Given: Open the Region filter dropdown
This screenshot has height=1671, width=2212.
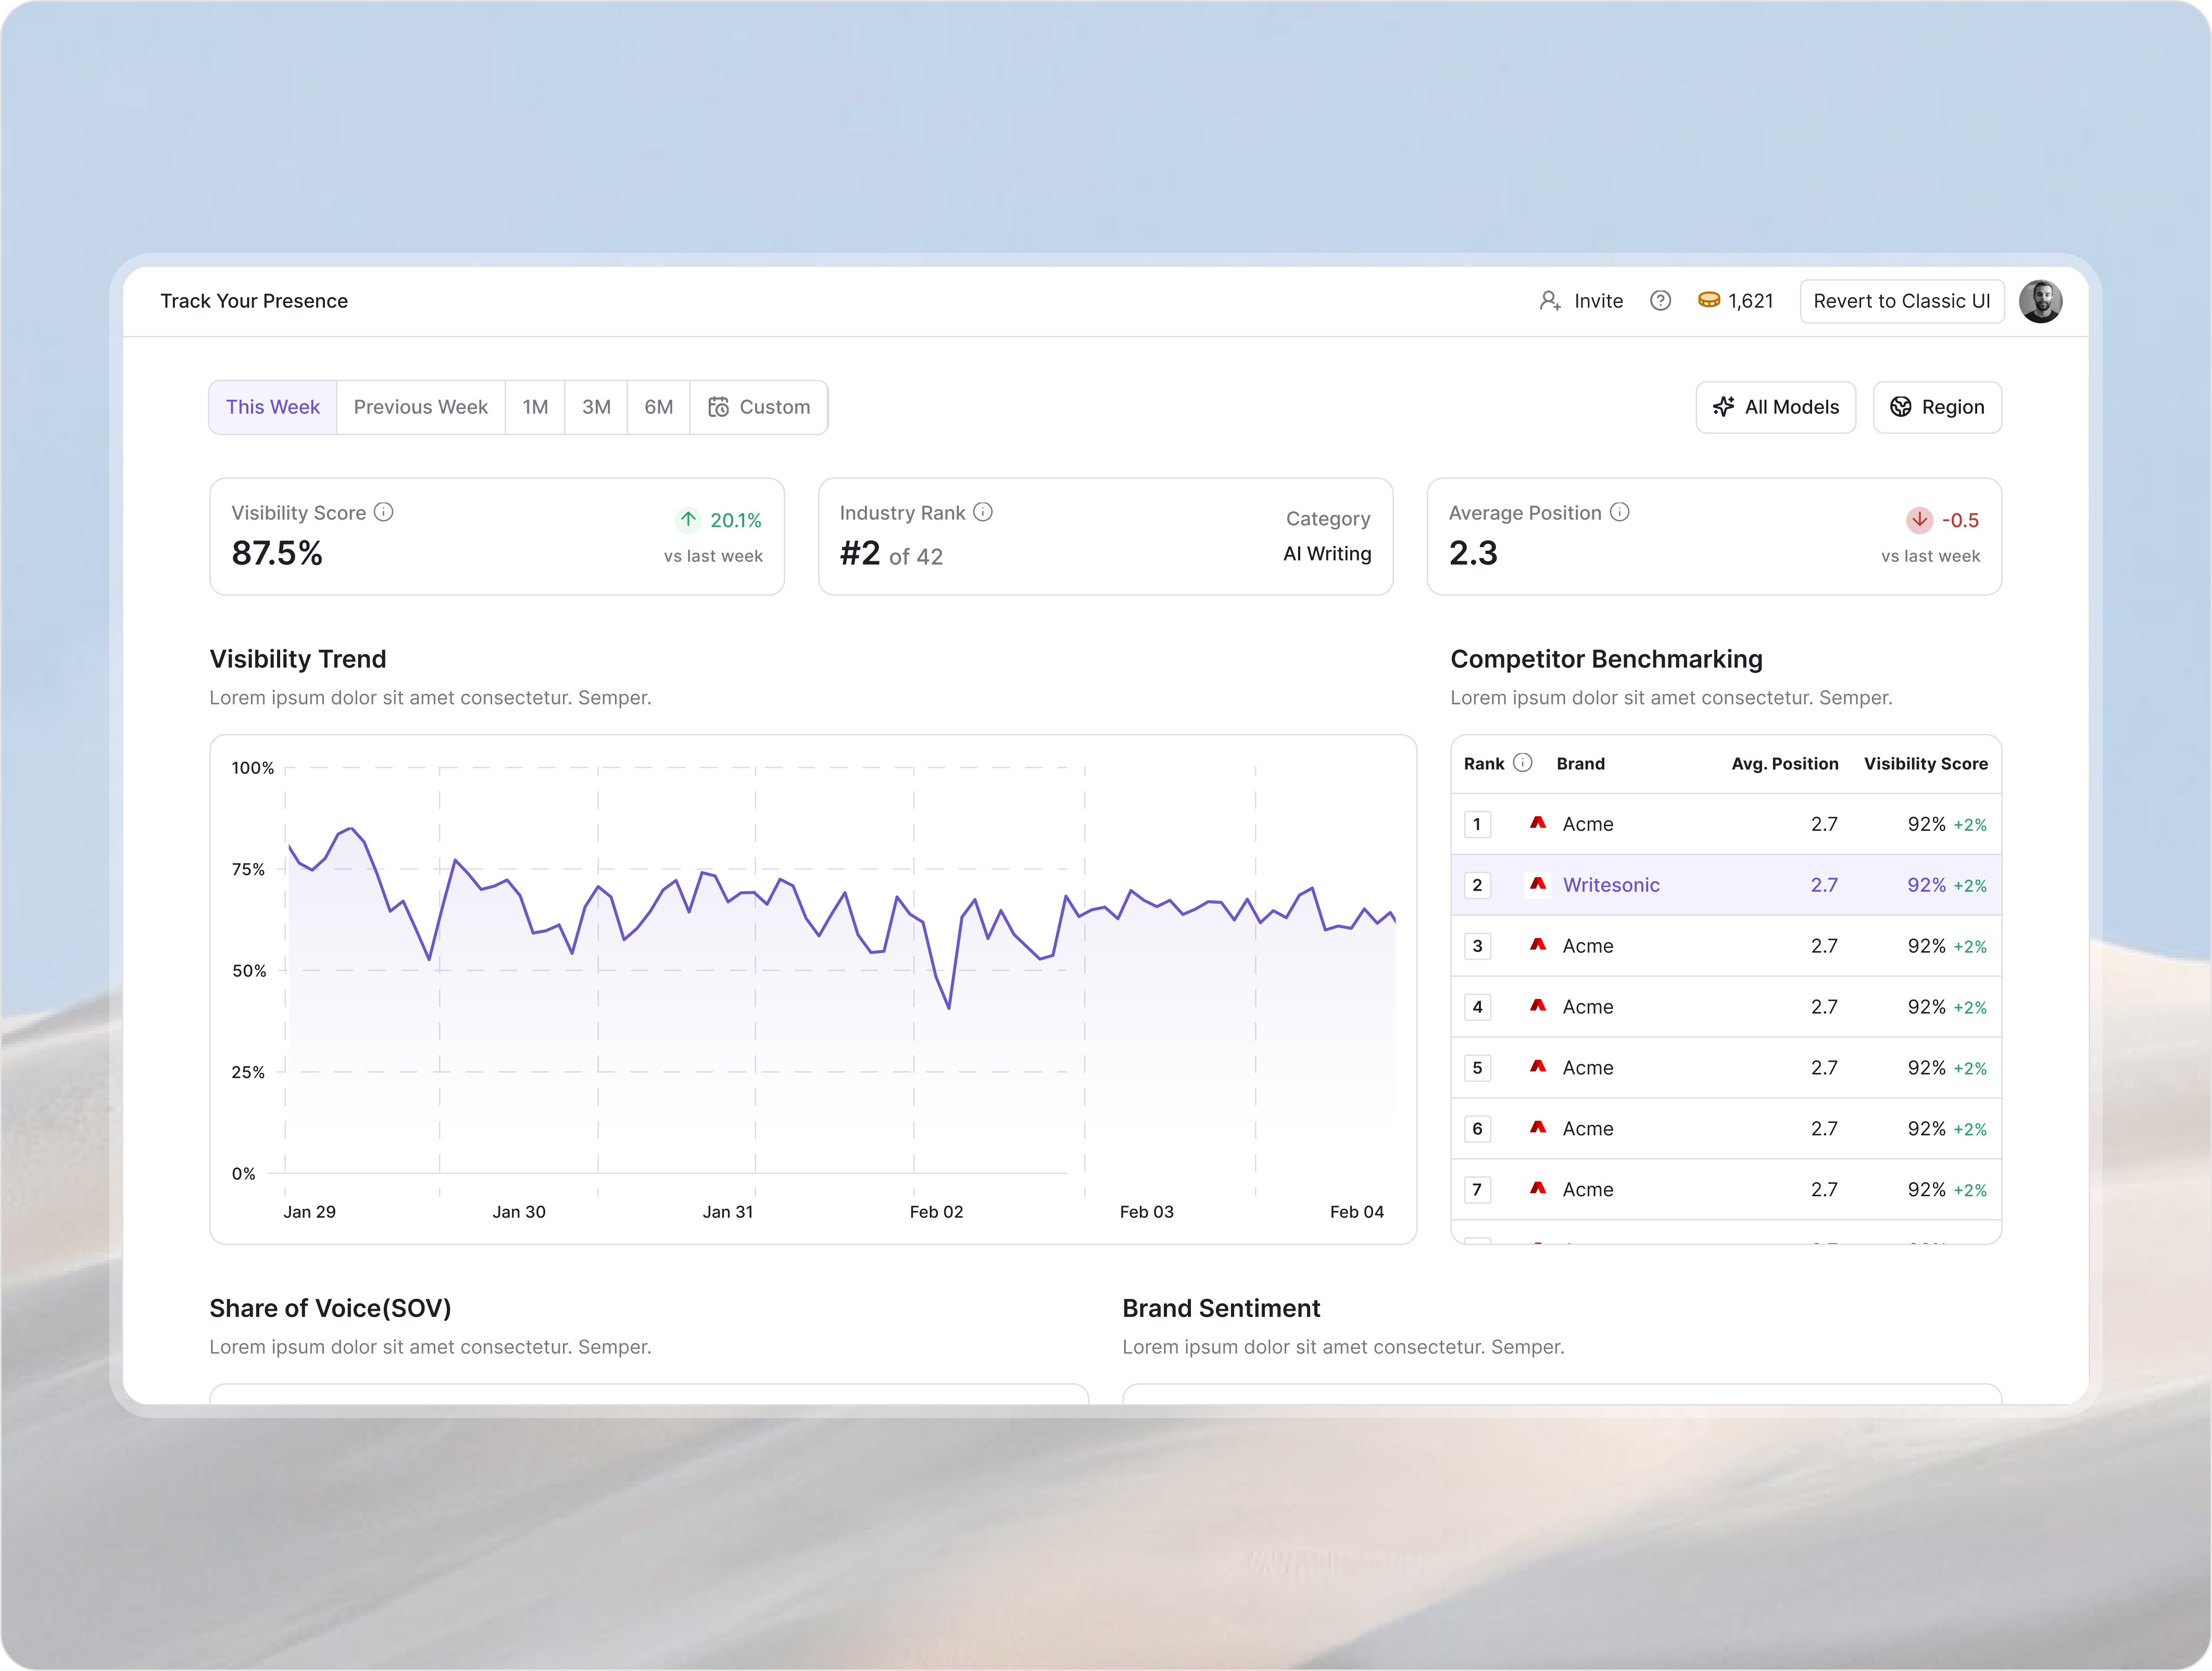Looking at the screenshot, I should pos(1936,407).
